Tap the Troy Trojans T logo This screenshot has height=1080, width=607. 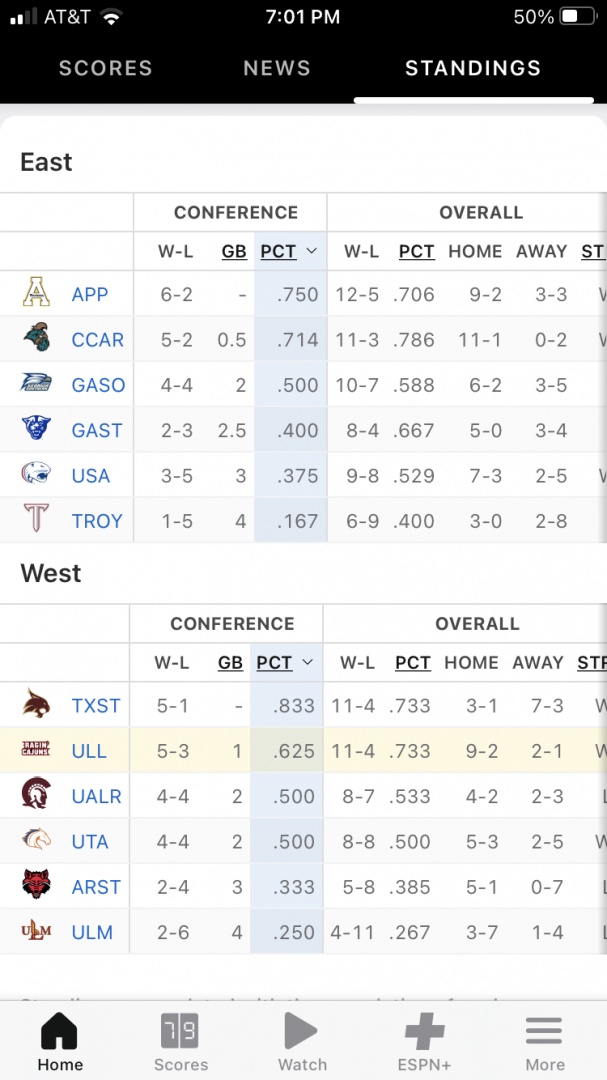[x=36, y=520]
